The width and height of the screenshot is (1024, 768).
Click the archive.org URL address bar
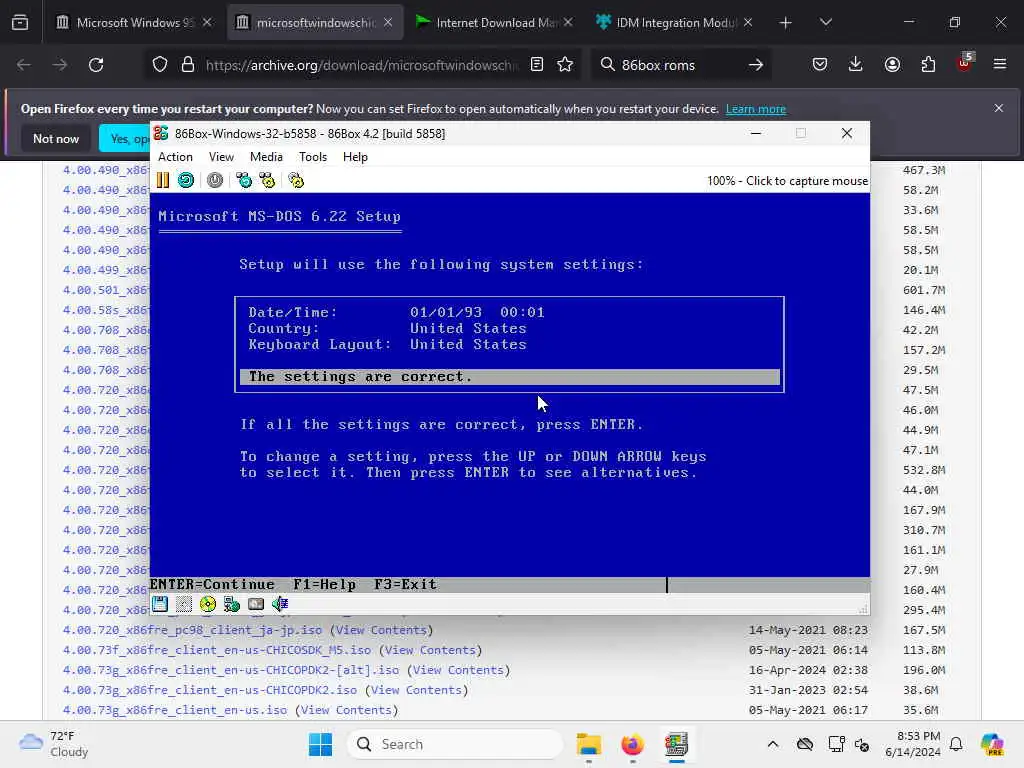pos(361,65)
